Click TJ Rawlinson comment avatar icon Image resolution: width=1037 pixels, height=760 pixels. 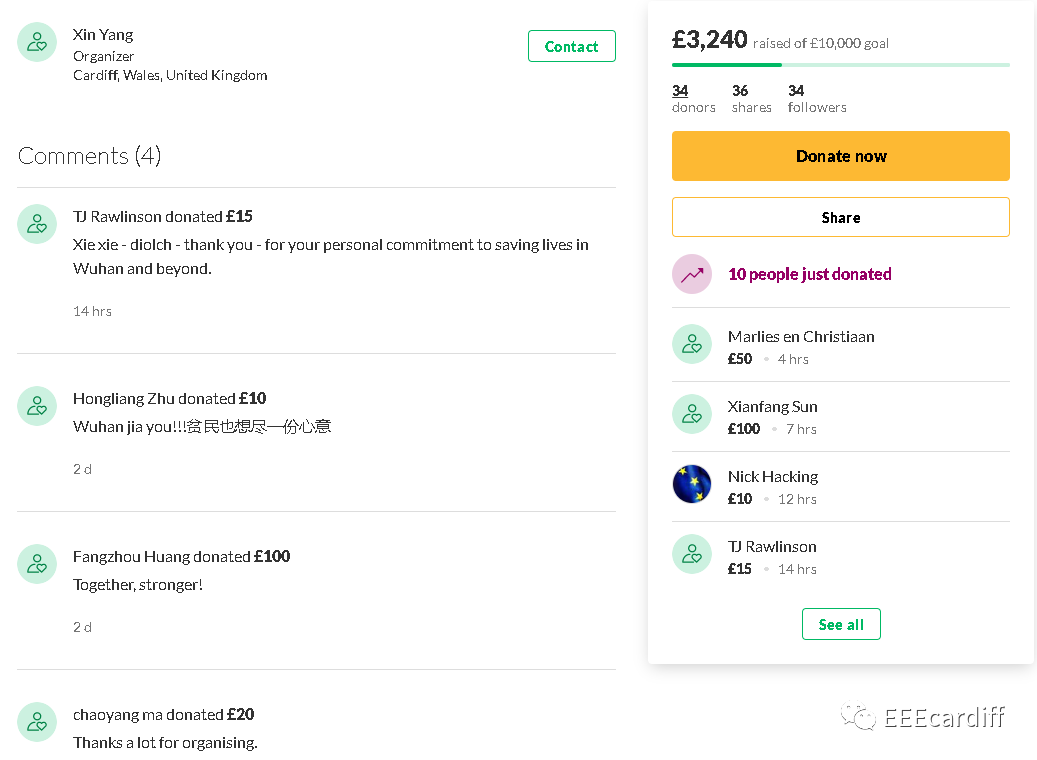coord(37,224)
